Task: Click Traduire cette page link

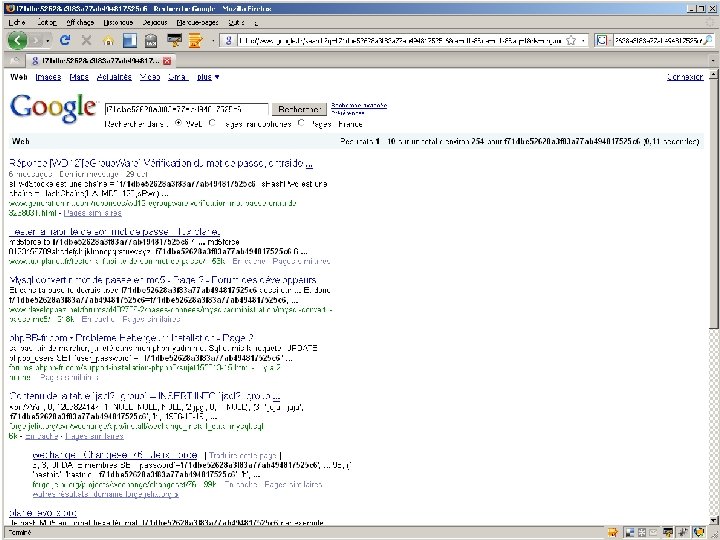Action: [x=242, y=455]
